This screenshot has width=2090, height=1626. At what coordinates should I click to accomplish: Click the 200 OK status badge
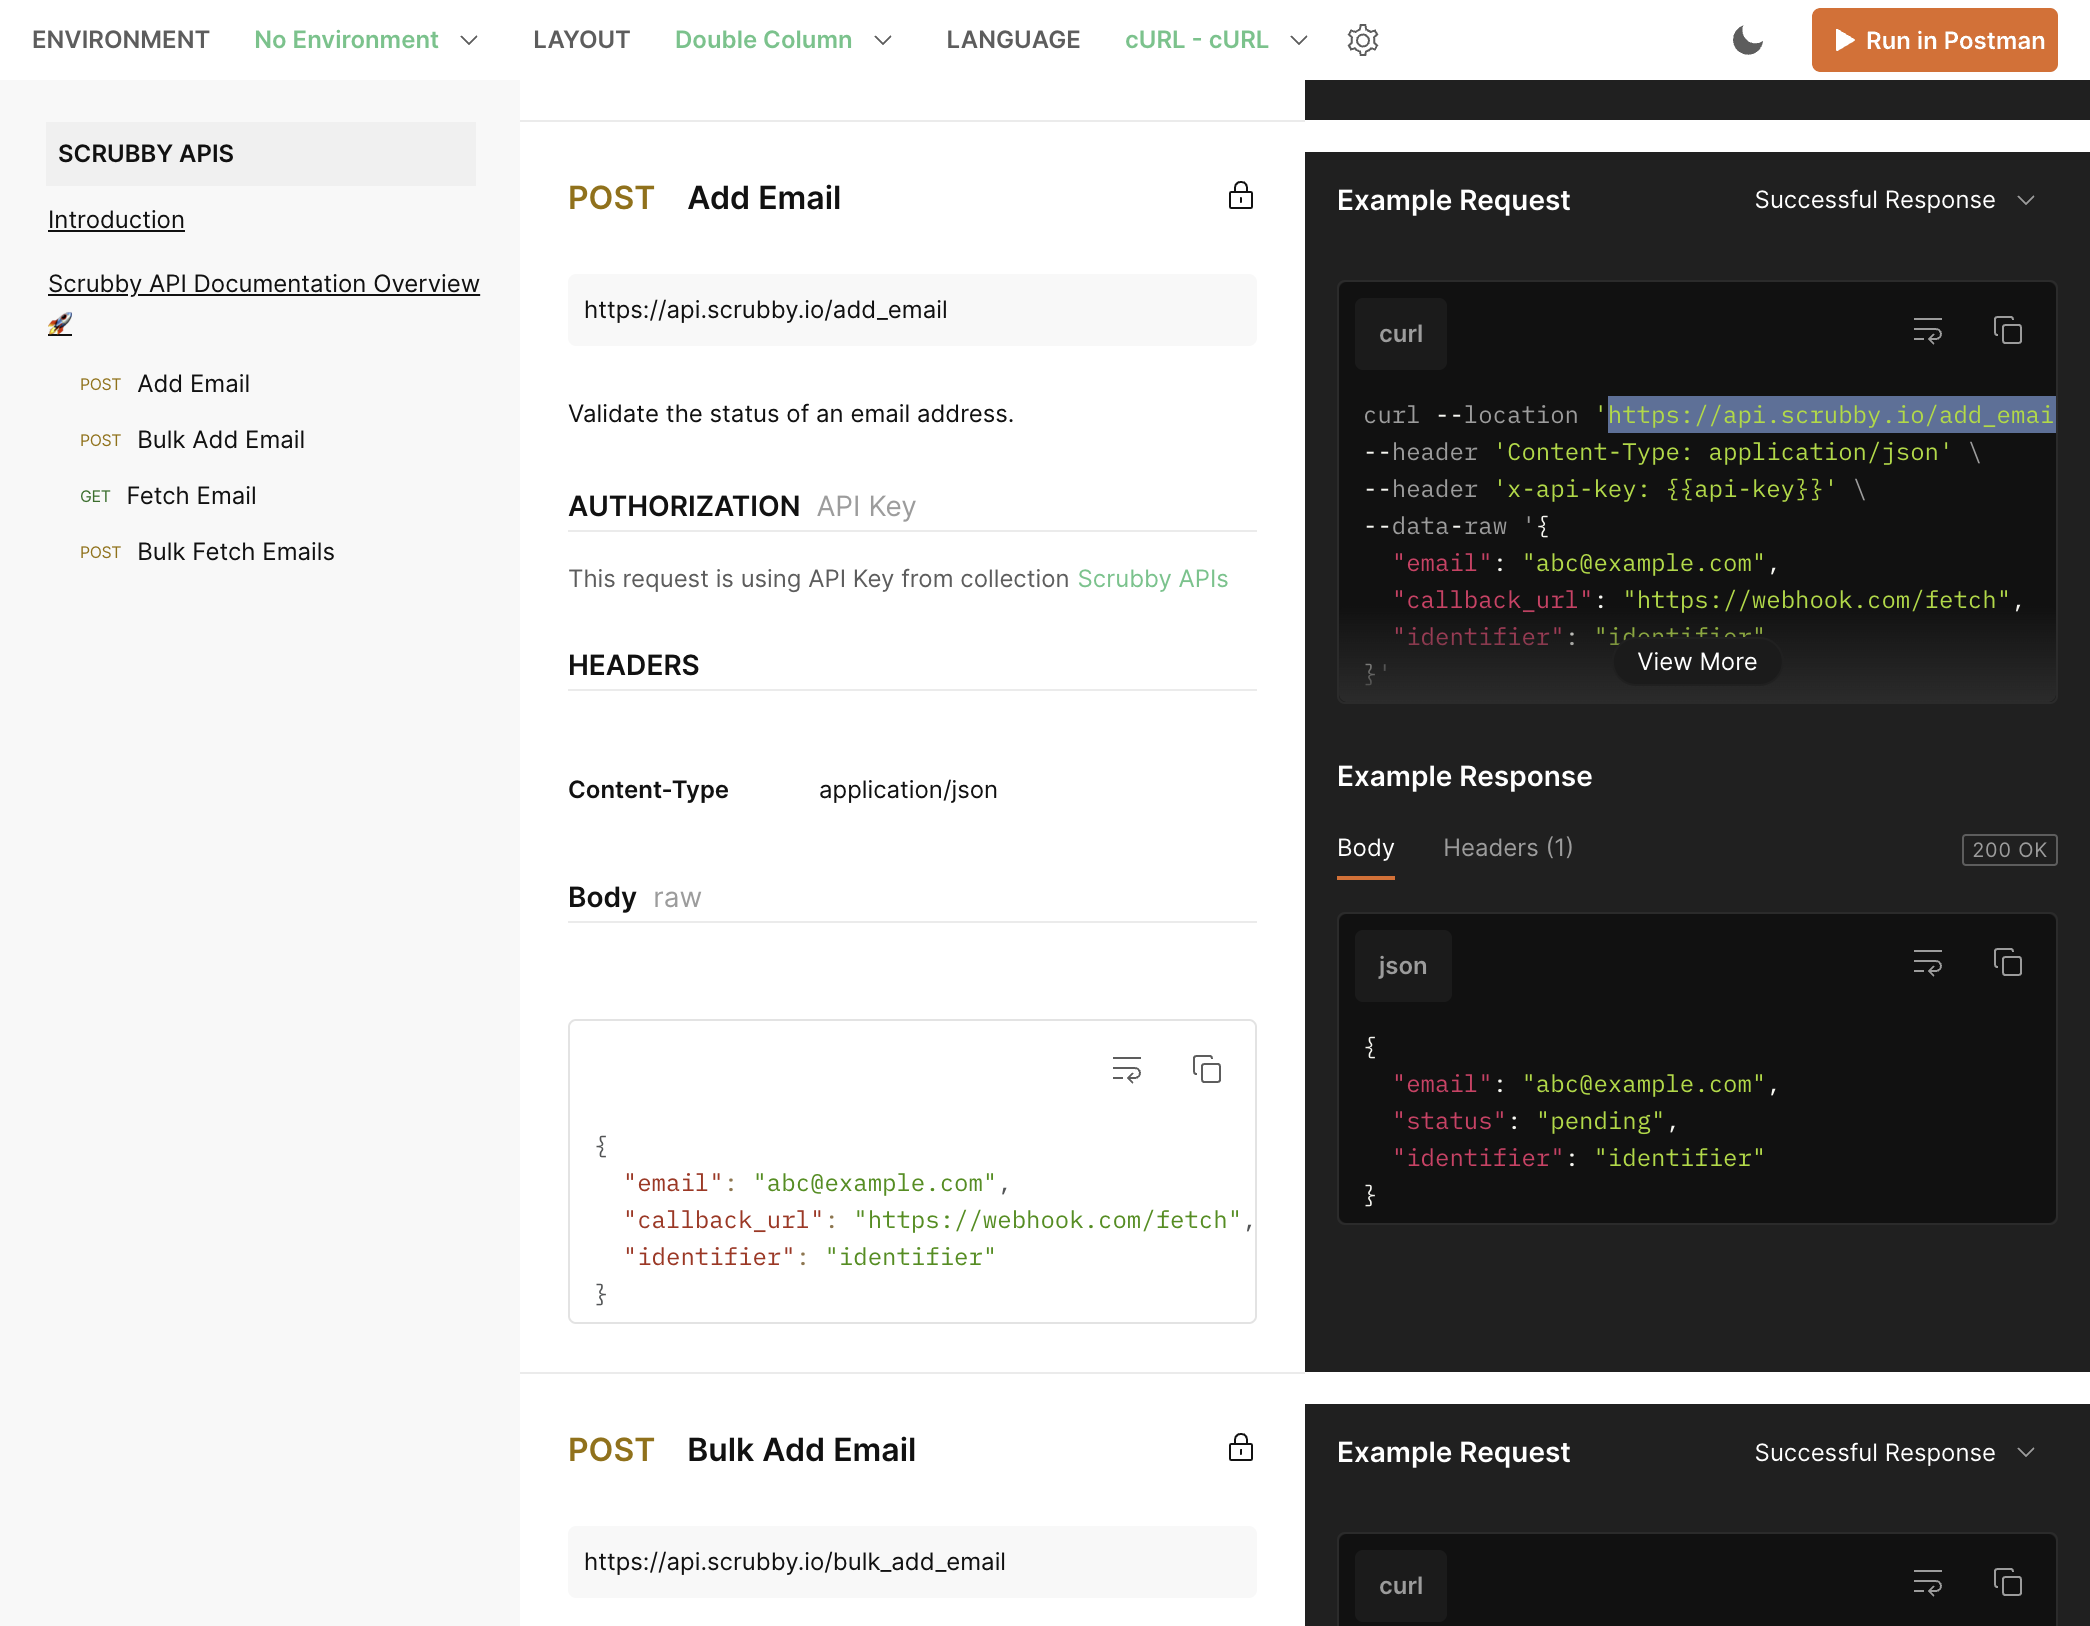click(2009, 850)
